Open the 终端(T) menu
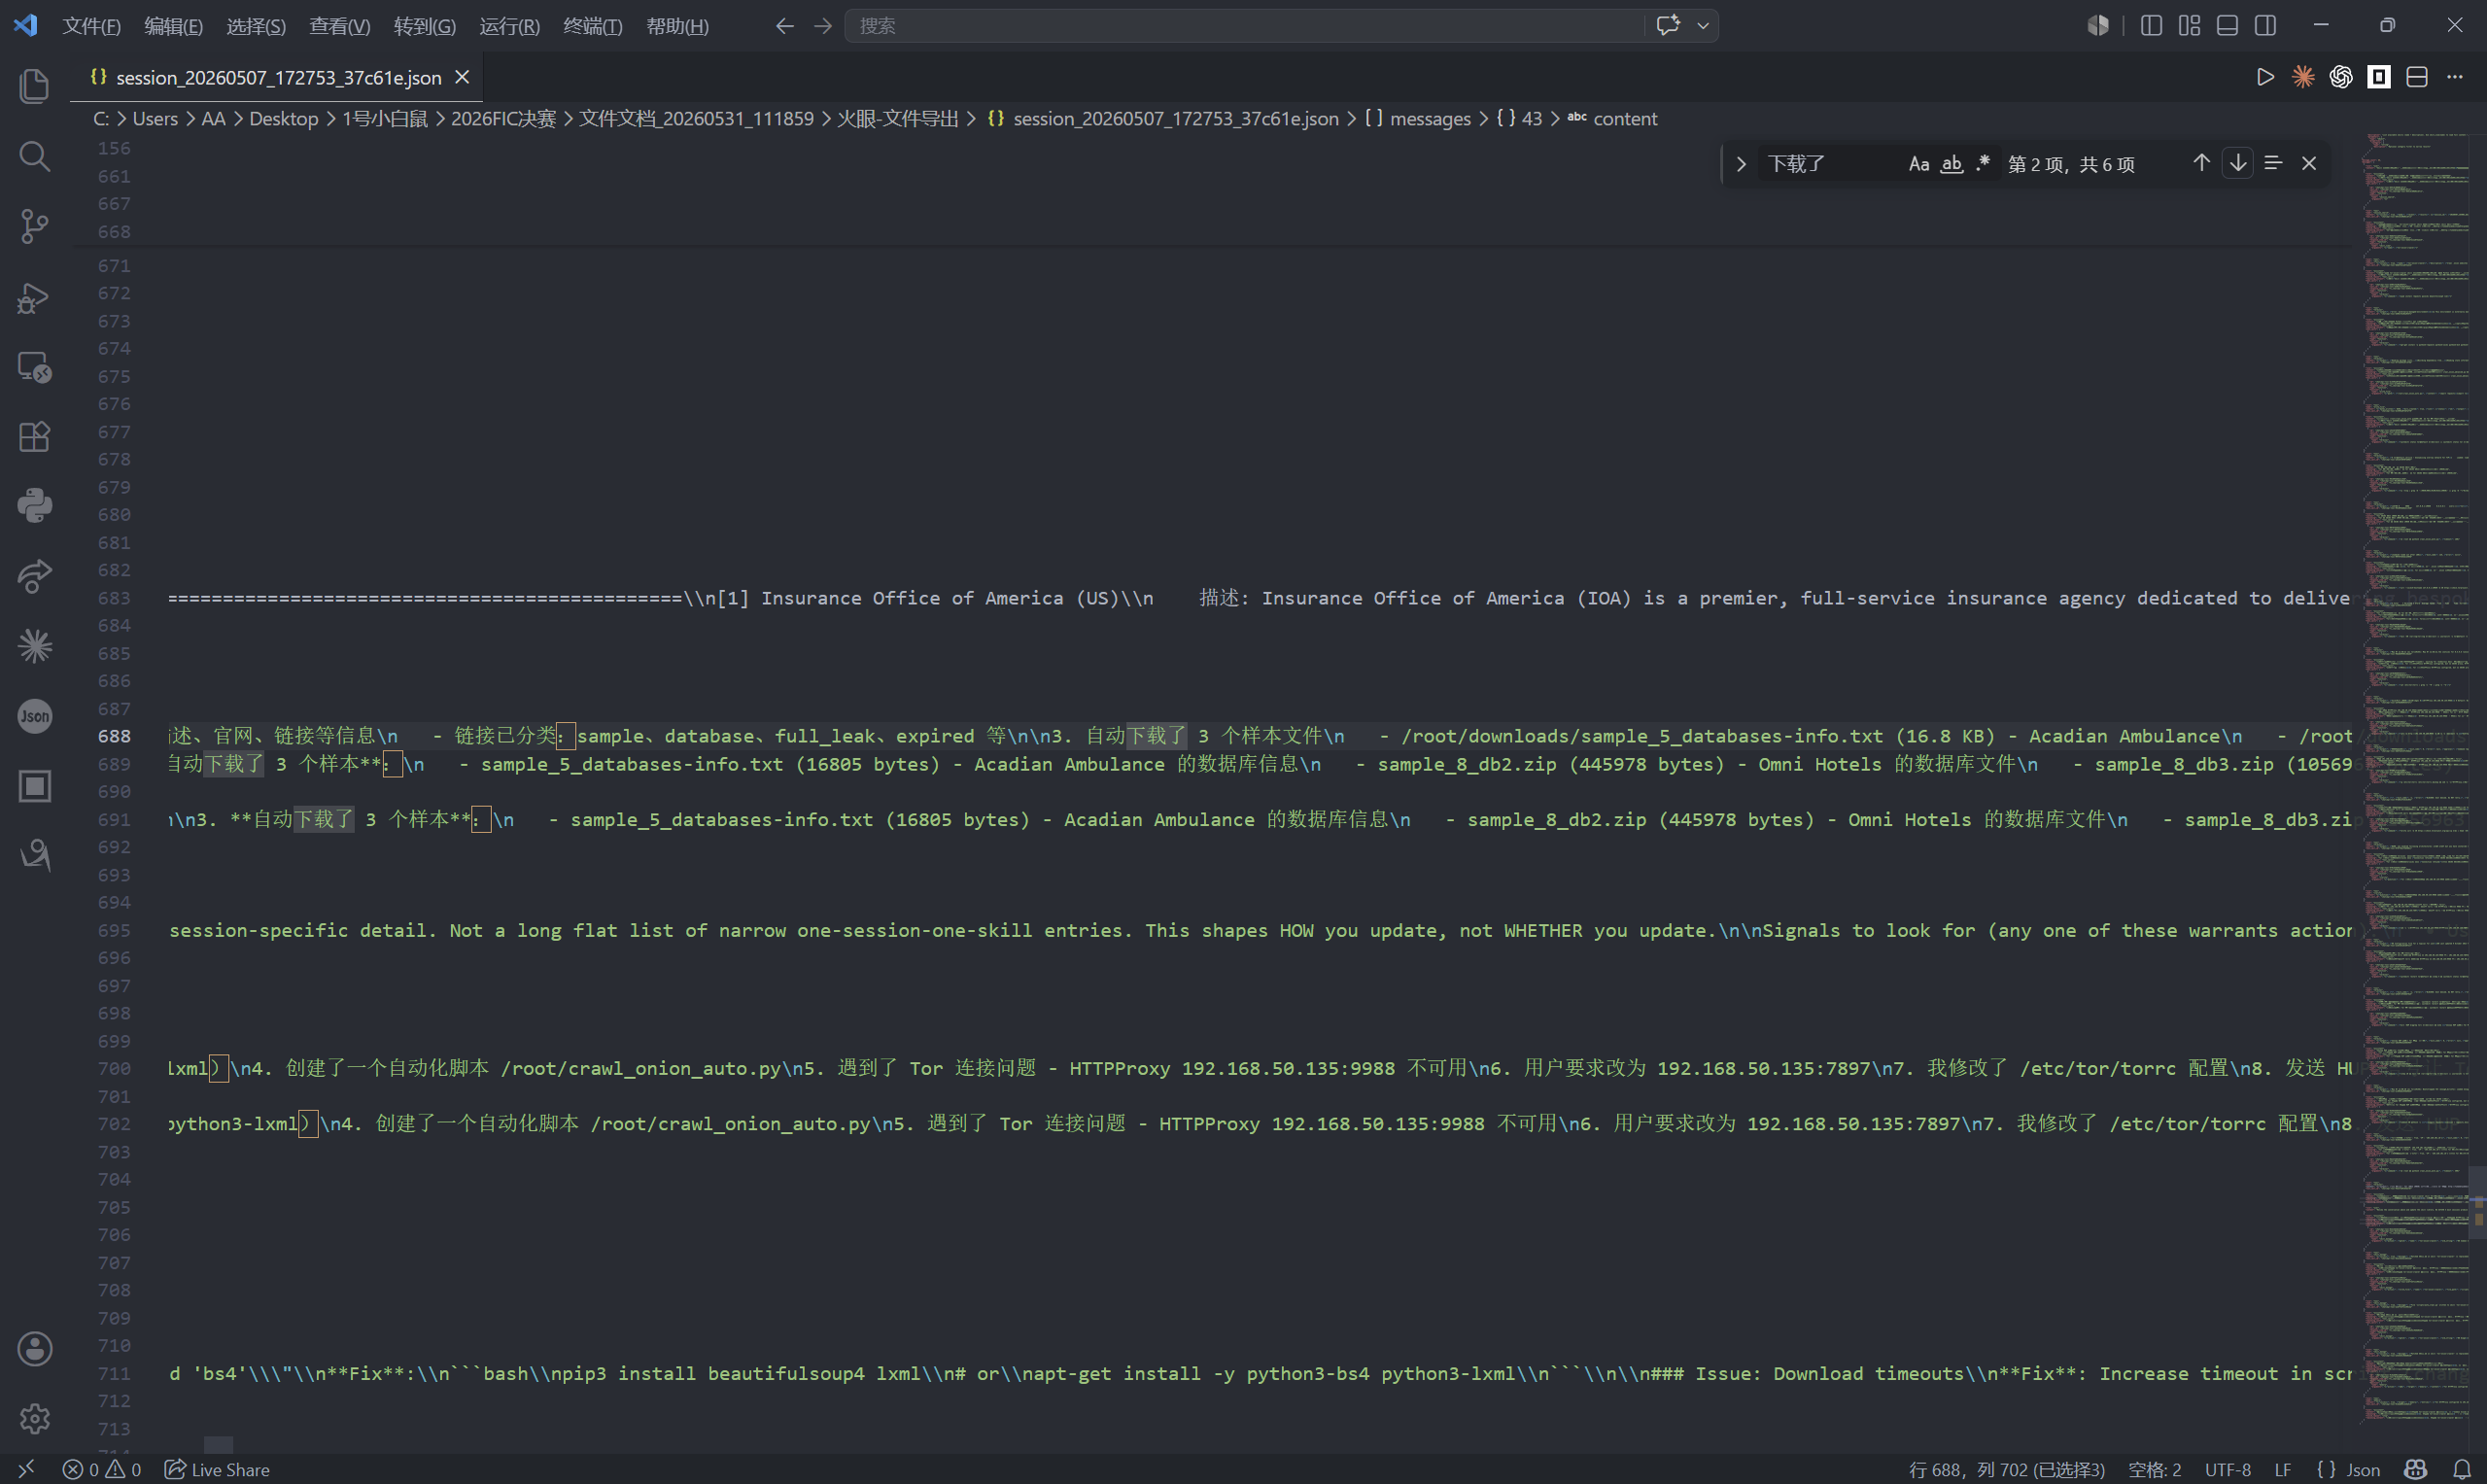Viewport: 2487px width, 1484px height. [592, 26]
